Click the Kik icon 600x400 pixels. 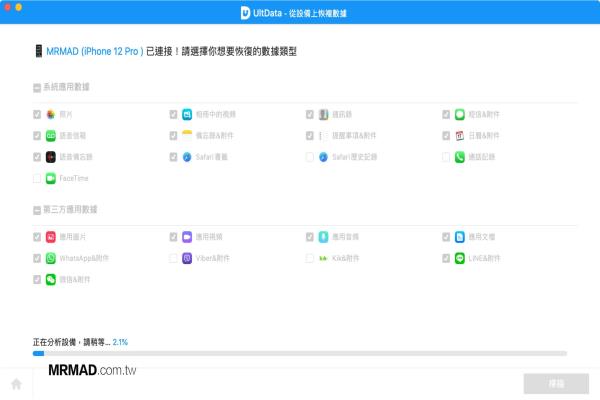[x=323, y=258]
